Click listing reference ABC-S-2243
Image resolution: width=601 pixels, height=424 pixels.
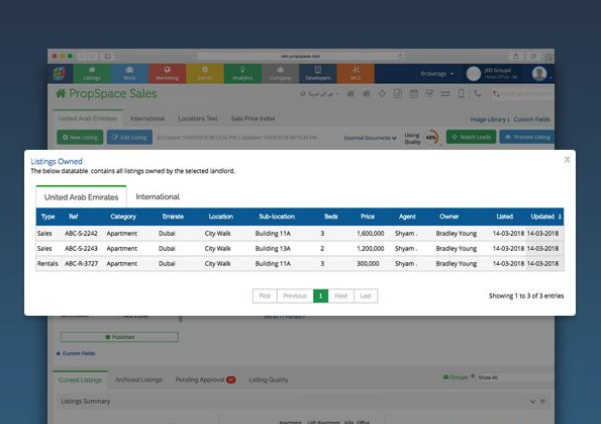tap(81, 248)
